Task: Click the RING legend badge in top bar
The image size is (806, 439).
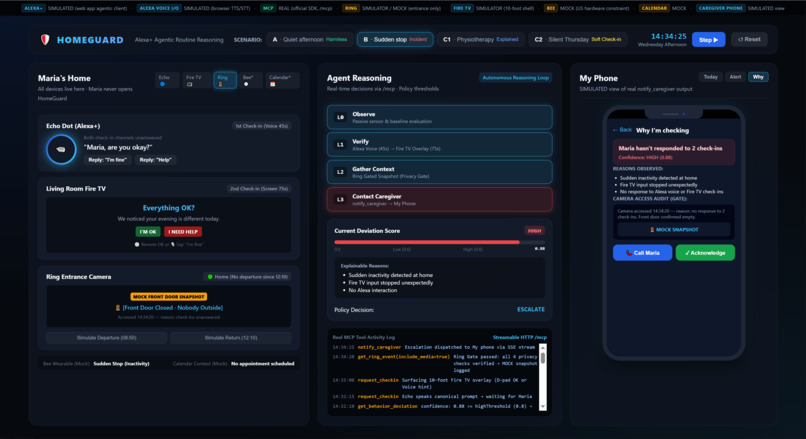Action: [x=351, y=8]
